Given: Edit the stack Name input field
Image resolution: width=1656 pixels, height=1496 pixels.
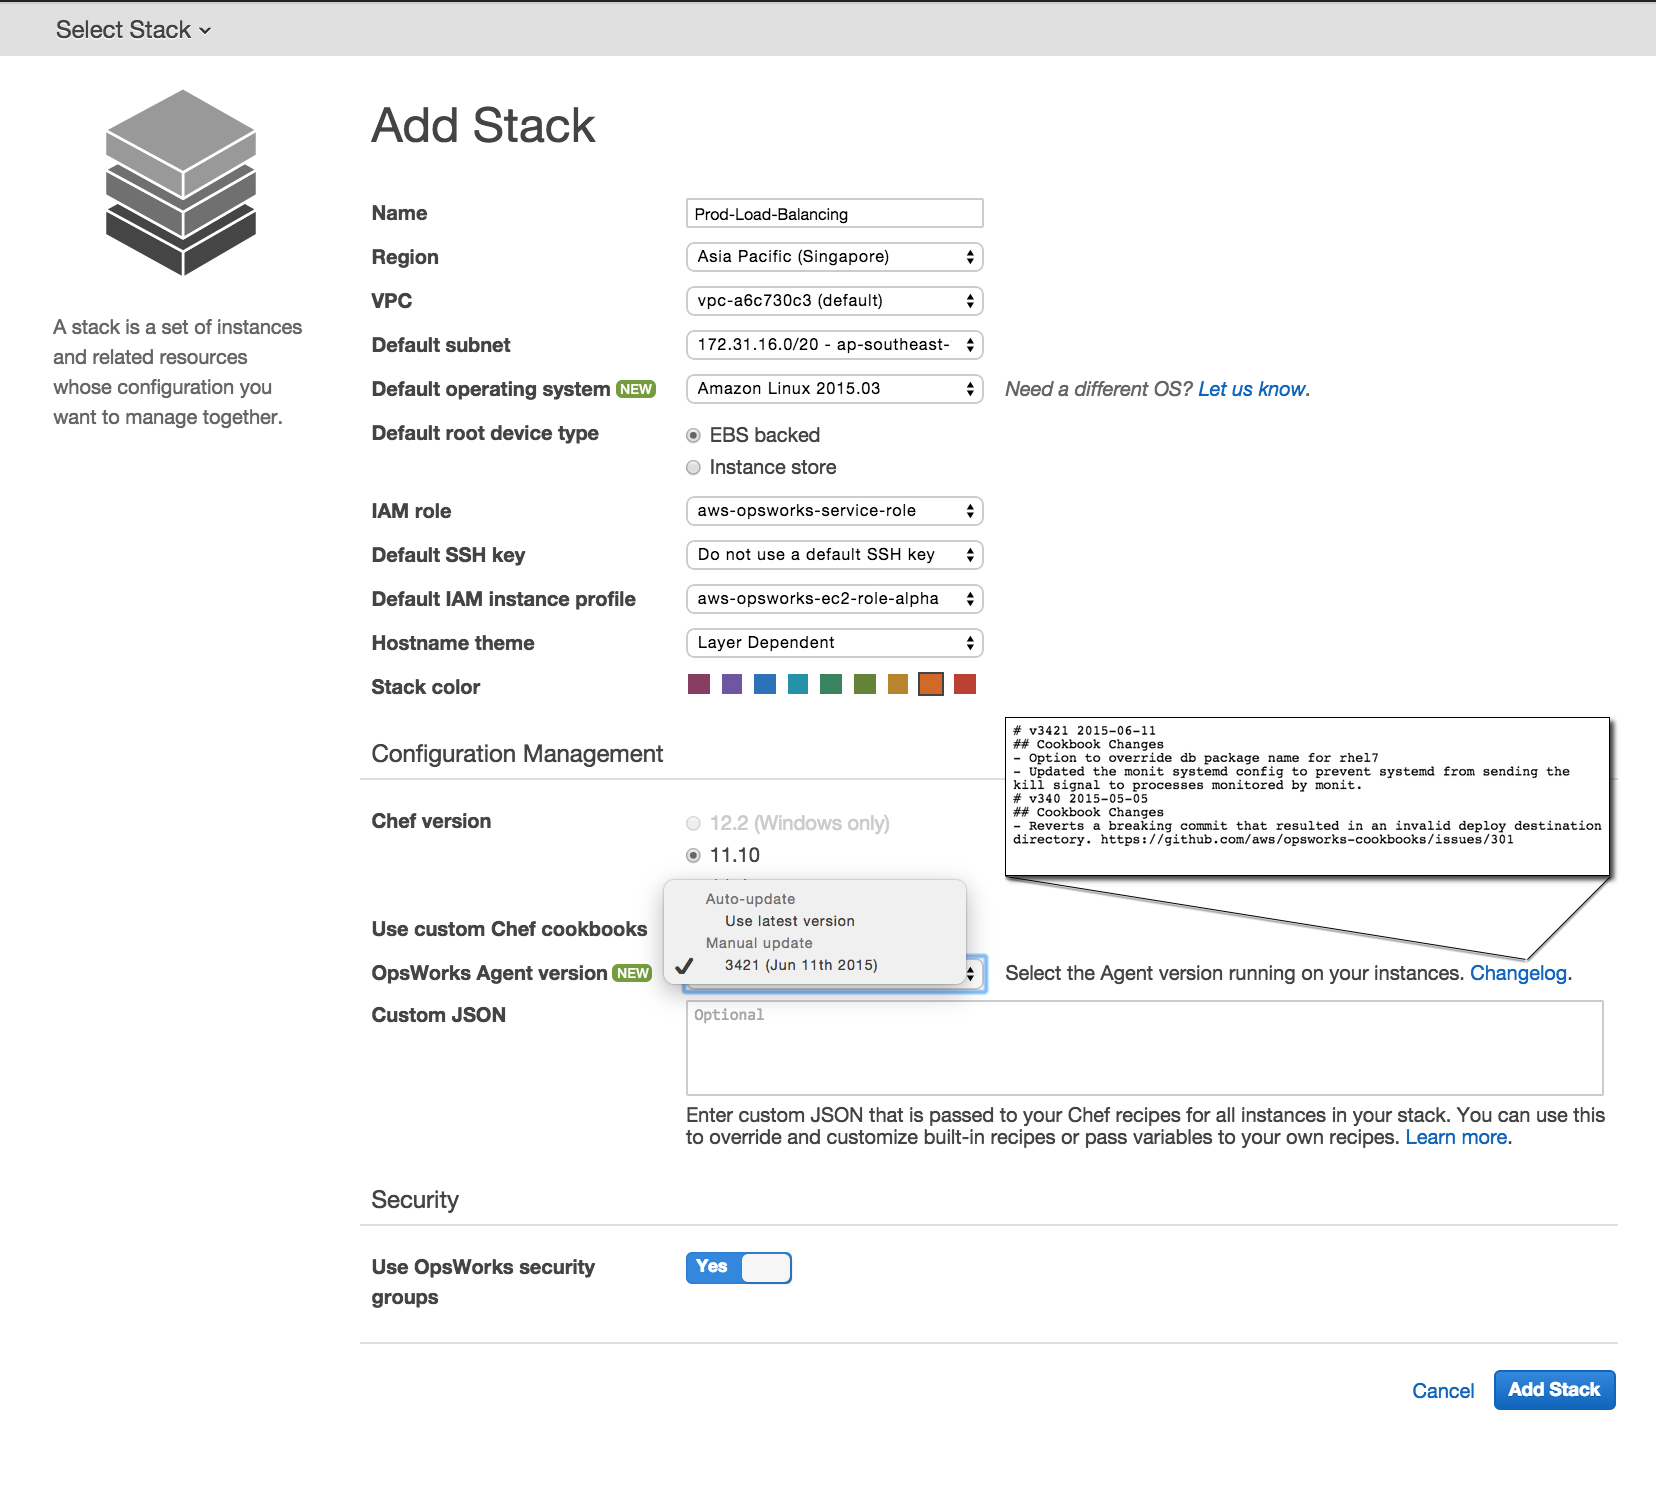Looking at the screenshot, I should tap(835, 213).
